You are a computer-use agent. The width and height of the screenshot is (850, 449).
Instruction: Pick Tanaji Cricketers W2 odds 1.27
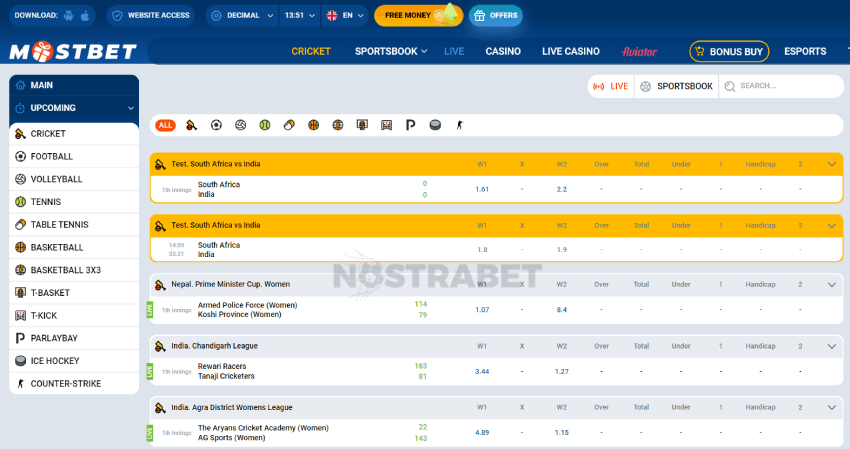point(562,371)
